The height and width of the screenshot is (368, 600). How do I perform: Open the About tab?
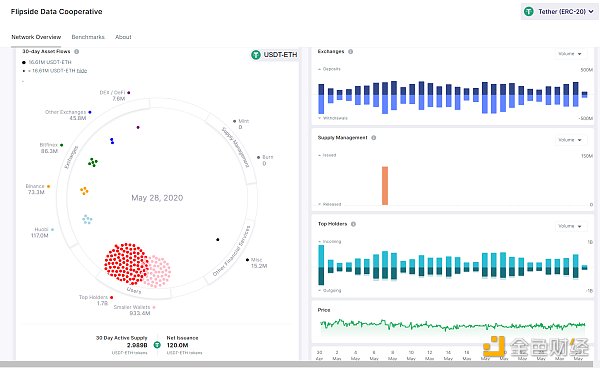click(x=123, y=37)
